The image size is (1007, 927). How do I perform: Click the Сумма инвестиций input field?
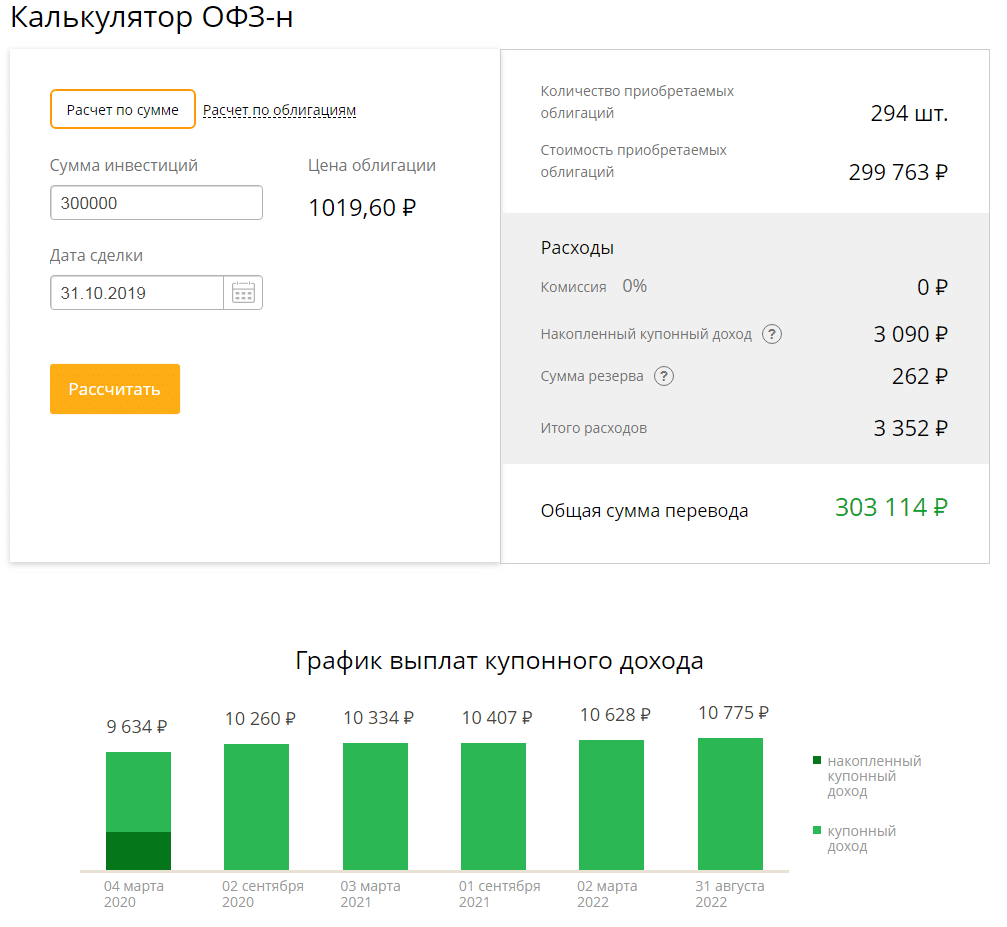tap(156, 203)
